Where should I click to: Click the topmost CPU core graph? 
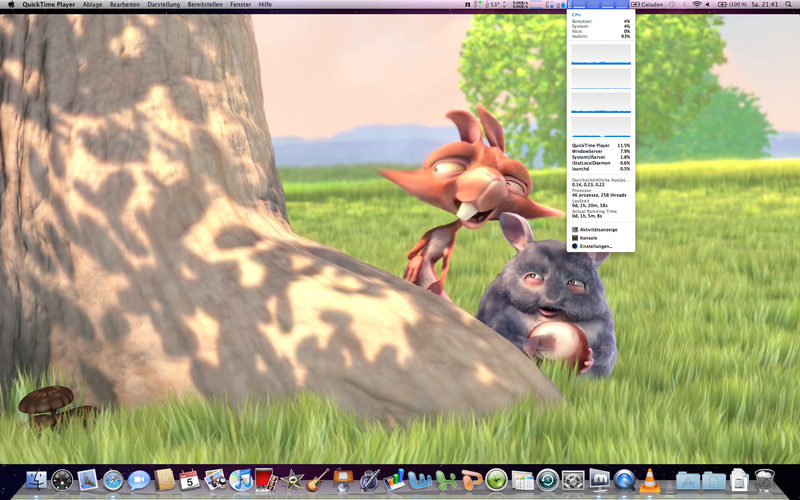click(601, 54)
